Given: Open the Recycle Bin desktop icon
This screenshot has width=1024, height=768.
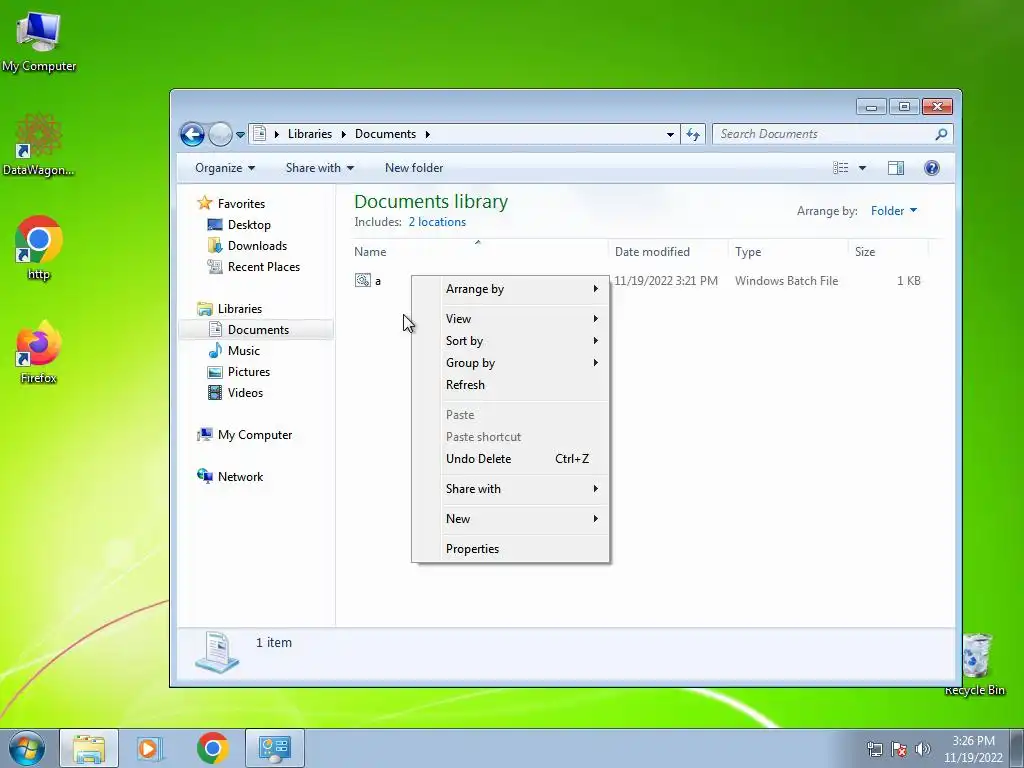Looking at the screenshot, I should point(976,663).
